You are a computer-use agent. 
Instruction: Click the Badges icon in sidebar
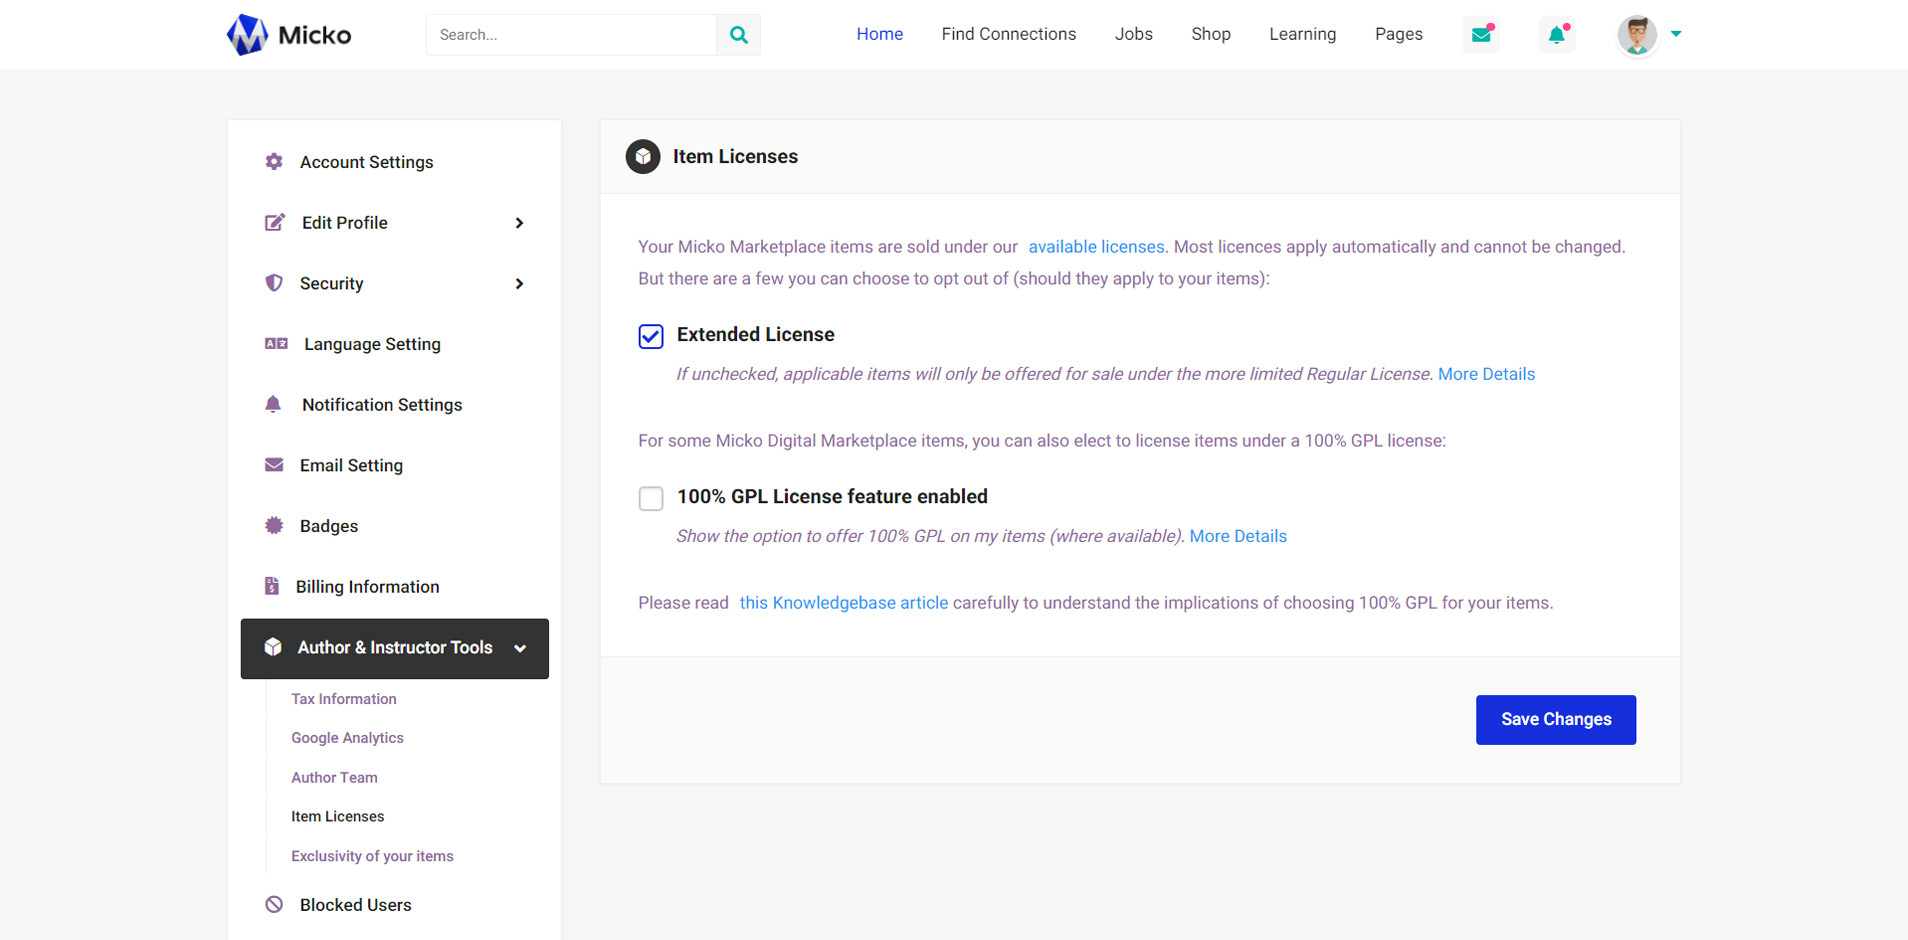(x=274, y=526)
